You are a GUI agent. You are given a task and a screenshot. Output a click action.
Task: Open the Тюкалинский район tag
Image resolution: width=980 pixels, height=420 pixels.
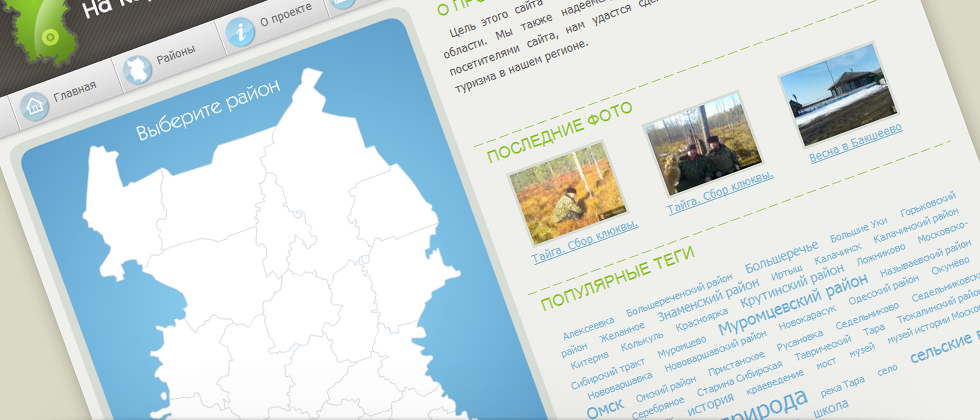(939, 306)
